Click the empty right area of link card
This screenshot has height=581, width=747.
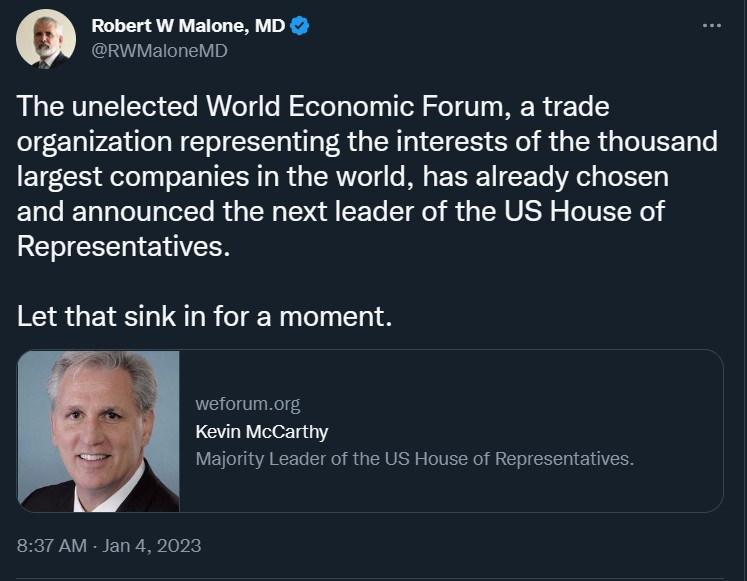click(680, 431)
